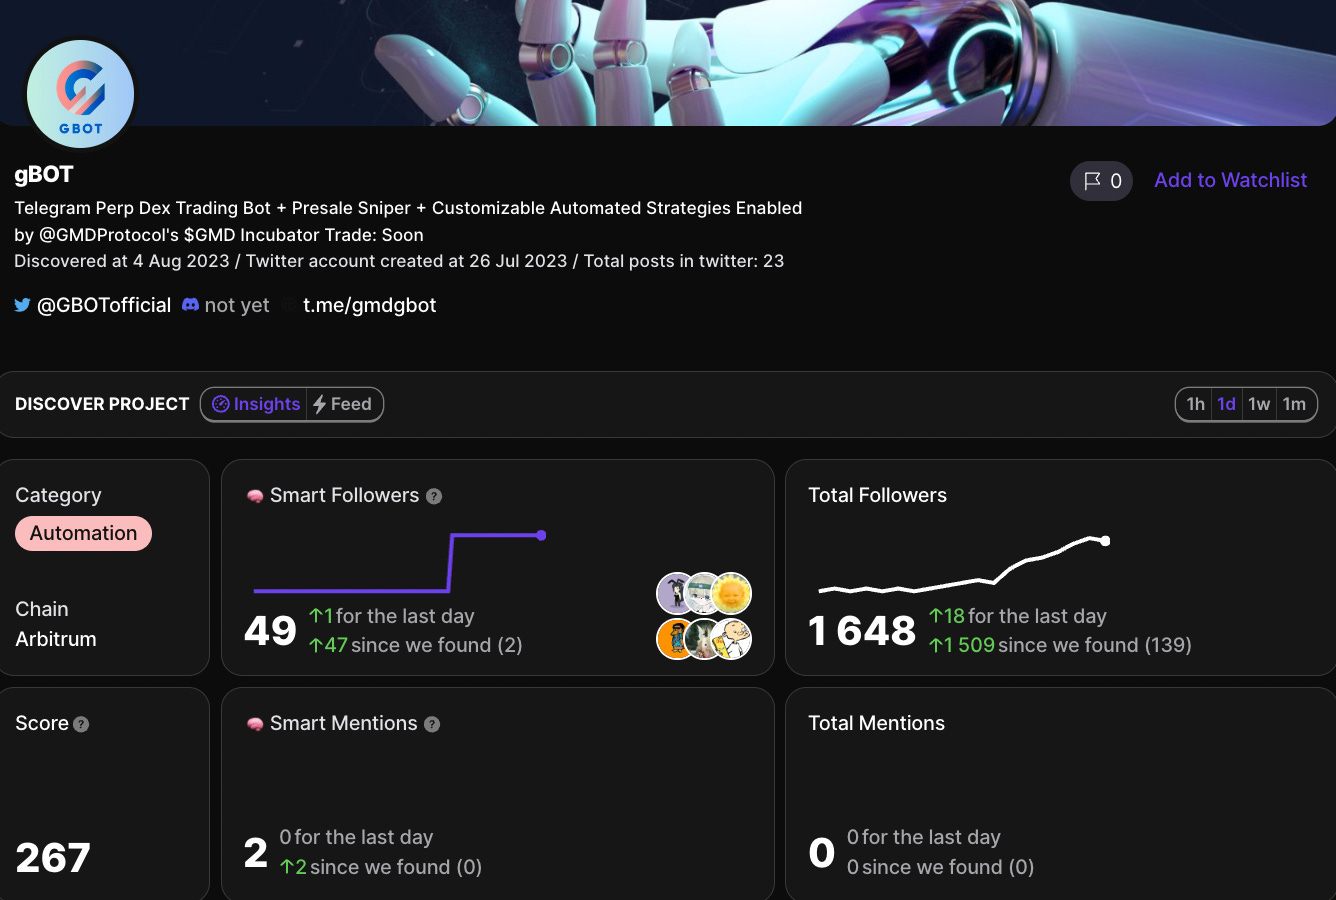Click the brain icon beside Smart Mentions
The width and height of the screenshot is (1336, 900).
255,724
